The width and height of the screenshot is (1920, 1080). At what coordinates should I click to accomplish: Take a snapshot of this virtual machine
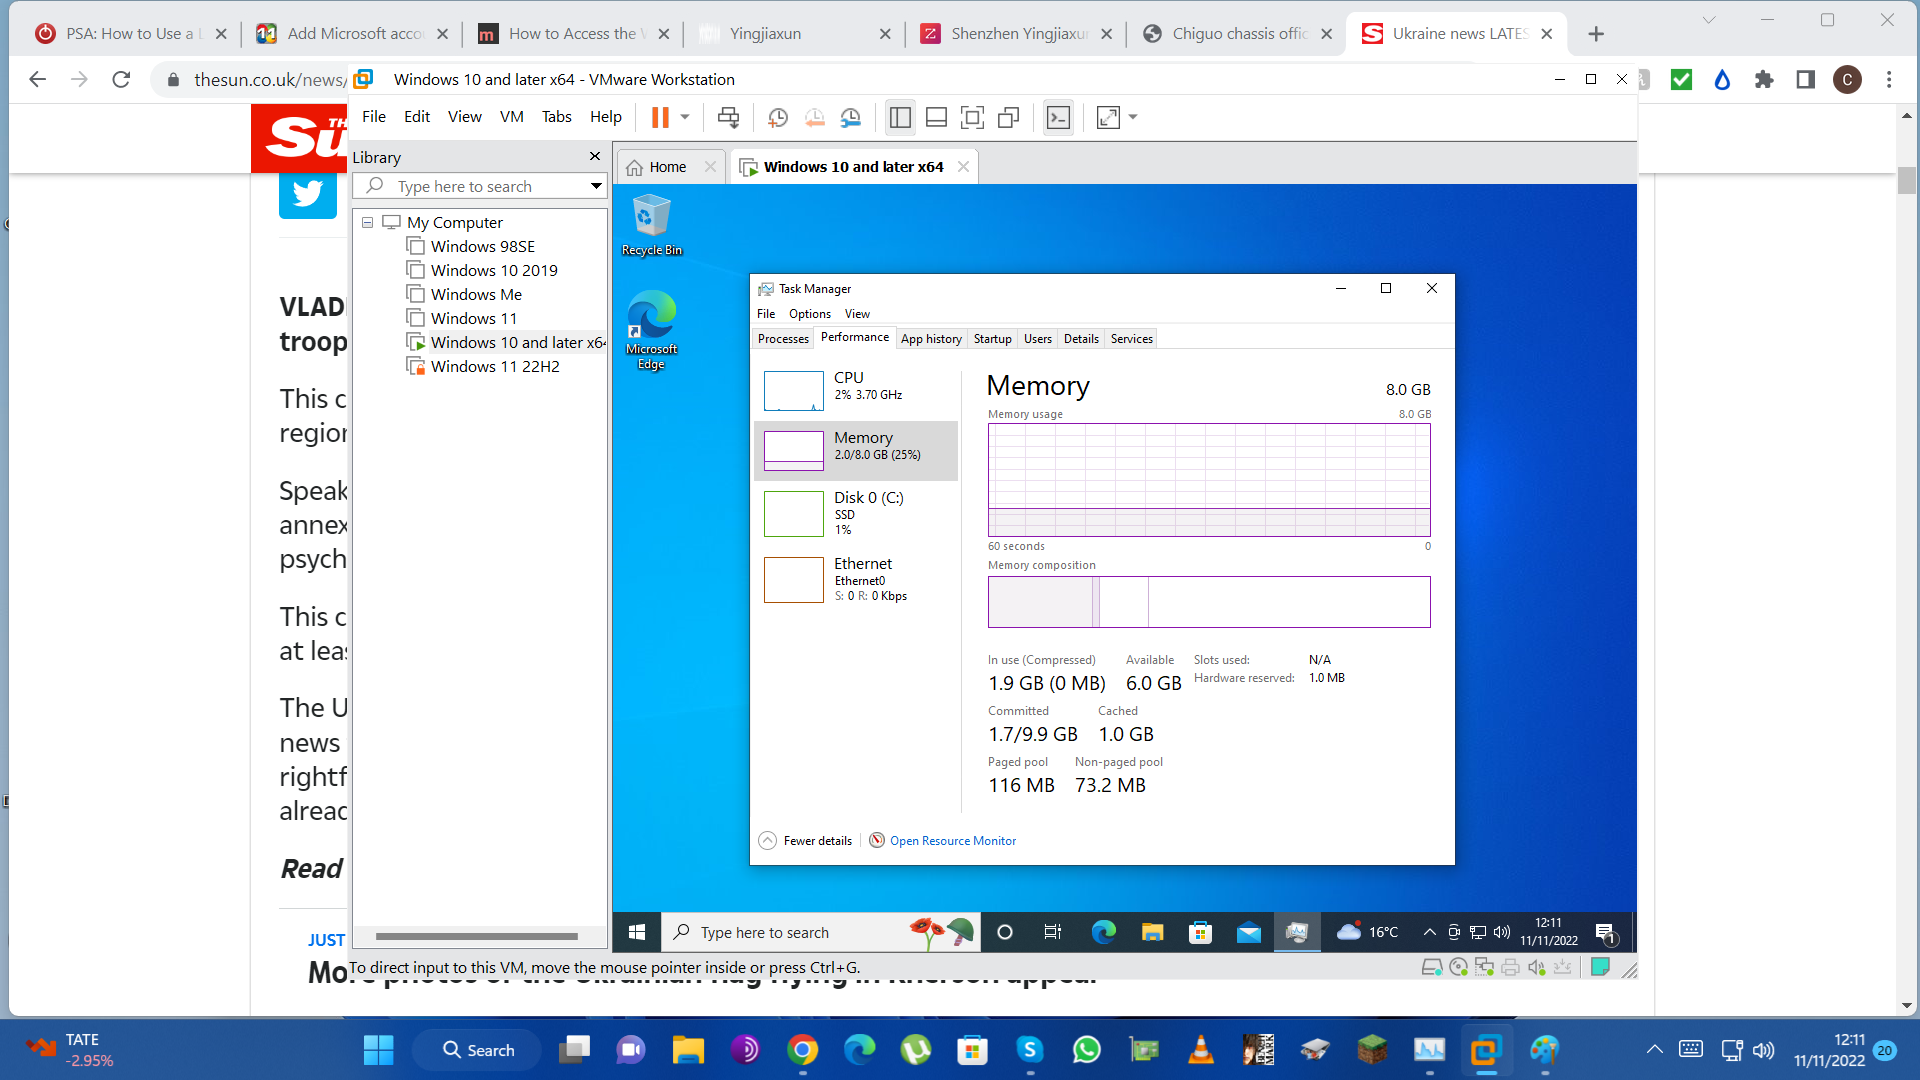777,117
